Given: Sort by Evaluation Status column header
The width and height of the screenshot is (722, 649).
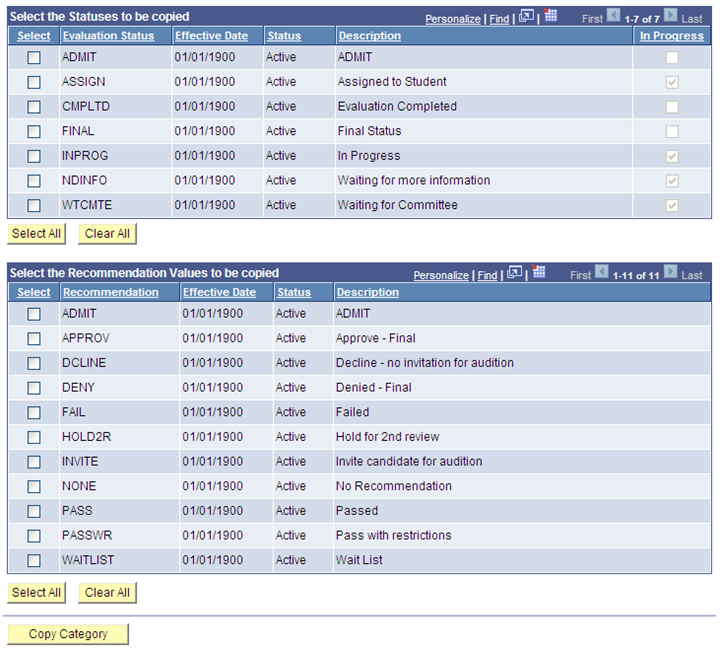Looking at the screenshot, I should (109, 36).
